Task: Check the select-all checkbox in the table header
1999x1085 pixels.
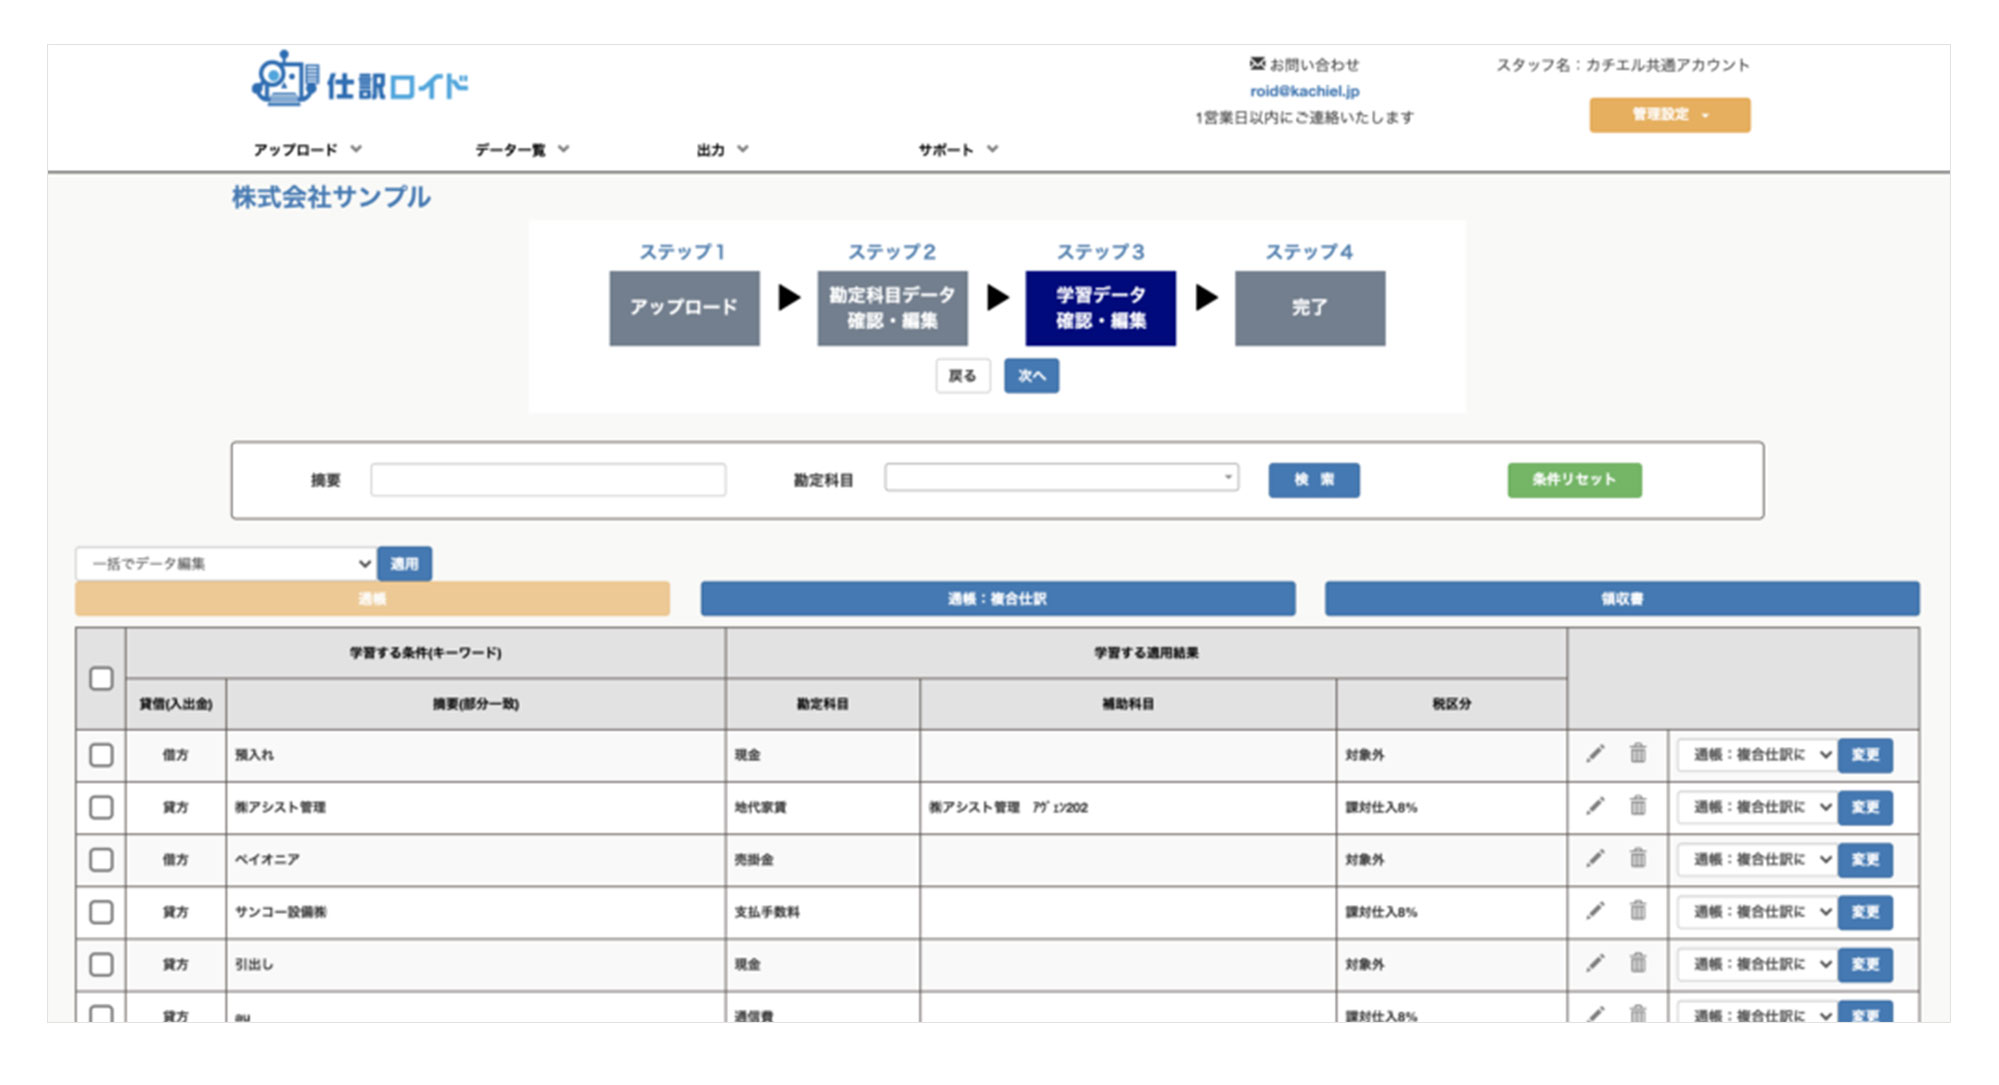Action: pyautogui.click(x=100, y=679)
